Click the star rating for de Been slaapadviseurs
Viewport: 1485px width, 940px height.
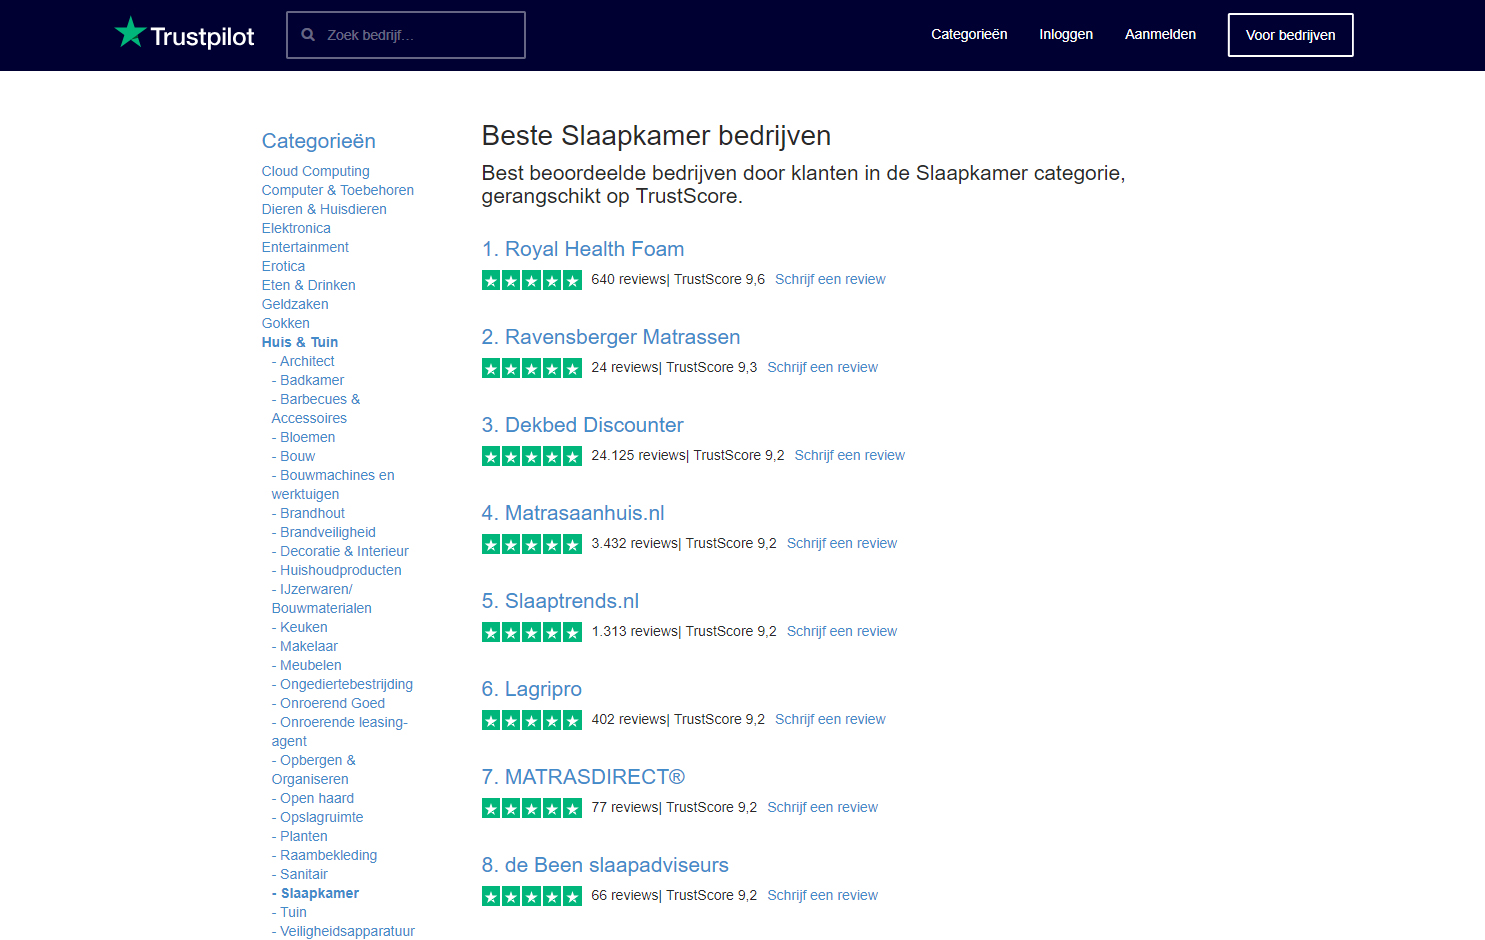click(532, 896)
